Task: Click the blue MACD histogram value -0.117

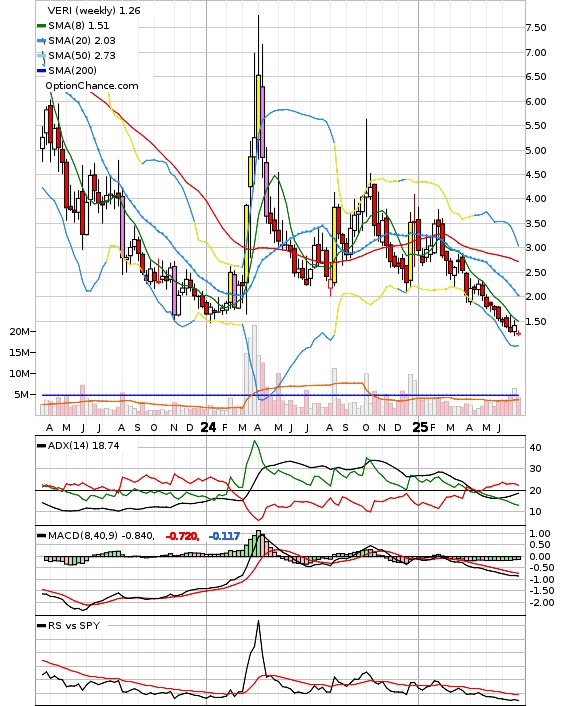Action: coord(224,536)
